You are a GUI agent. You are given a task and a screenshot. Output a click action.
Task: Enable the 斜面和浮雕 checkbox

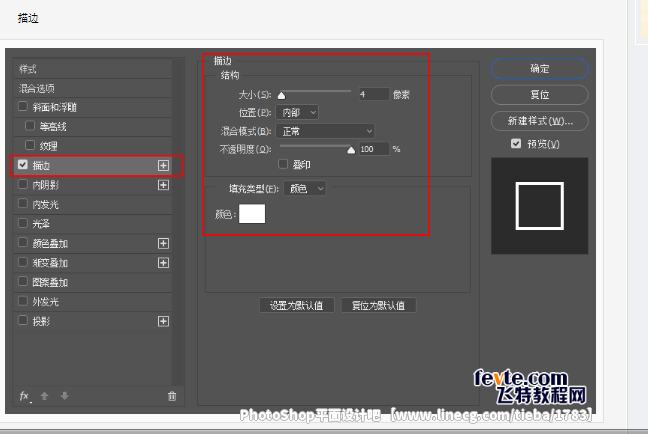click(23, 107)
